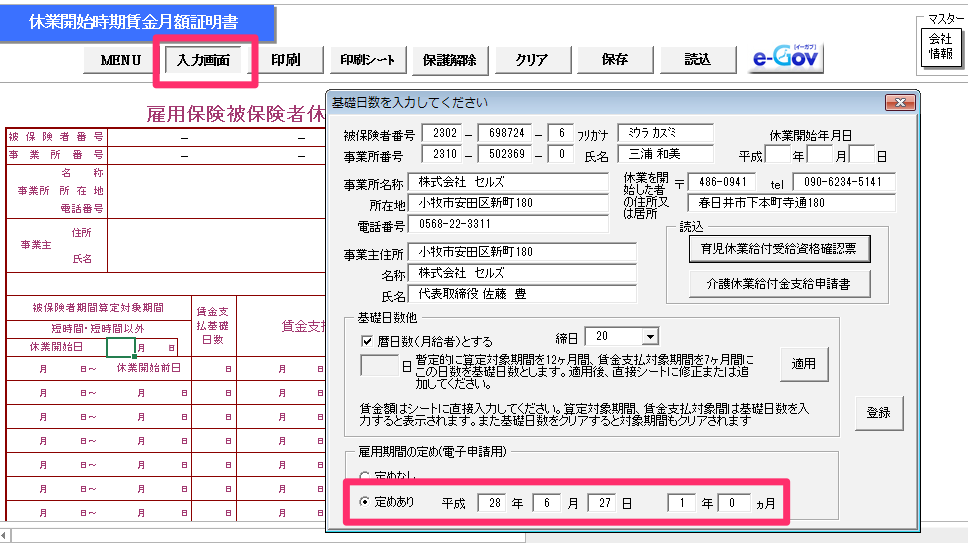The height and width of the screenshot is (543, 968).
Task: Click the 印刷 toolbar button
Action: tap(285, 60)
